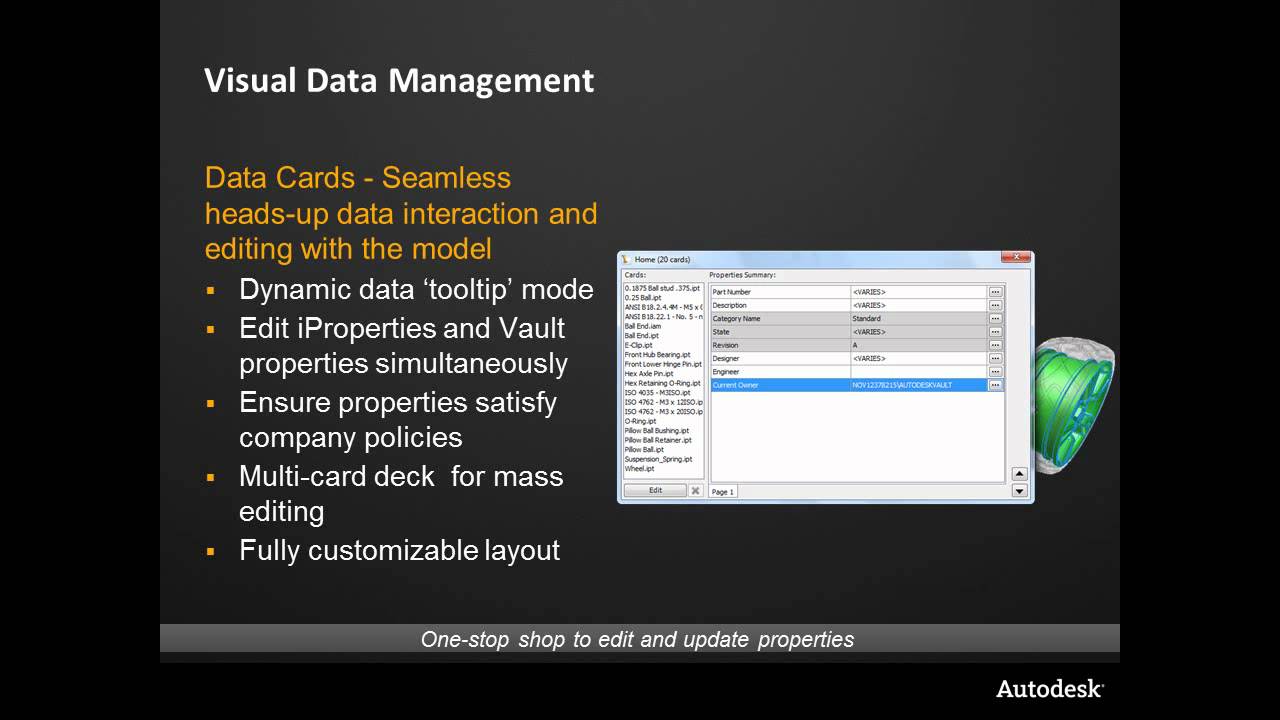Click the Category Name value Standard
This screenshot has width=1280, height=720.
click(x=918, y=318)
